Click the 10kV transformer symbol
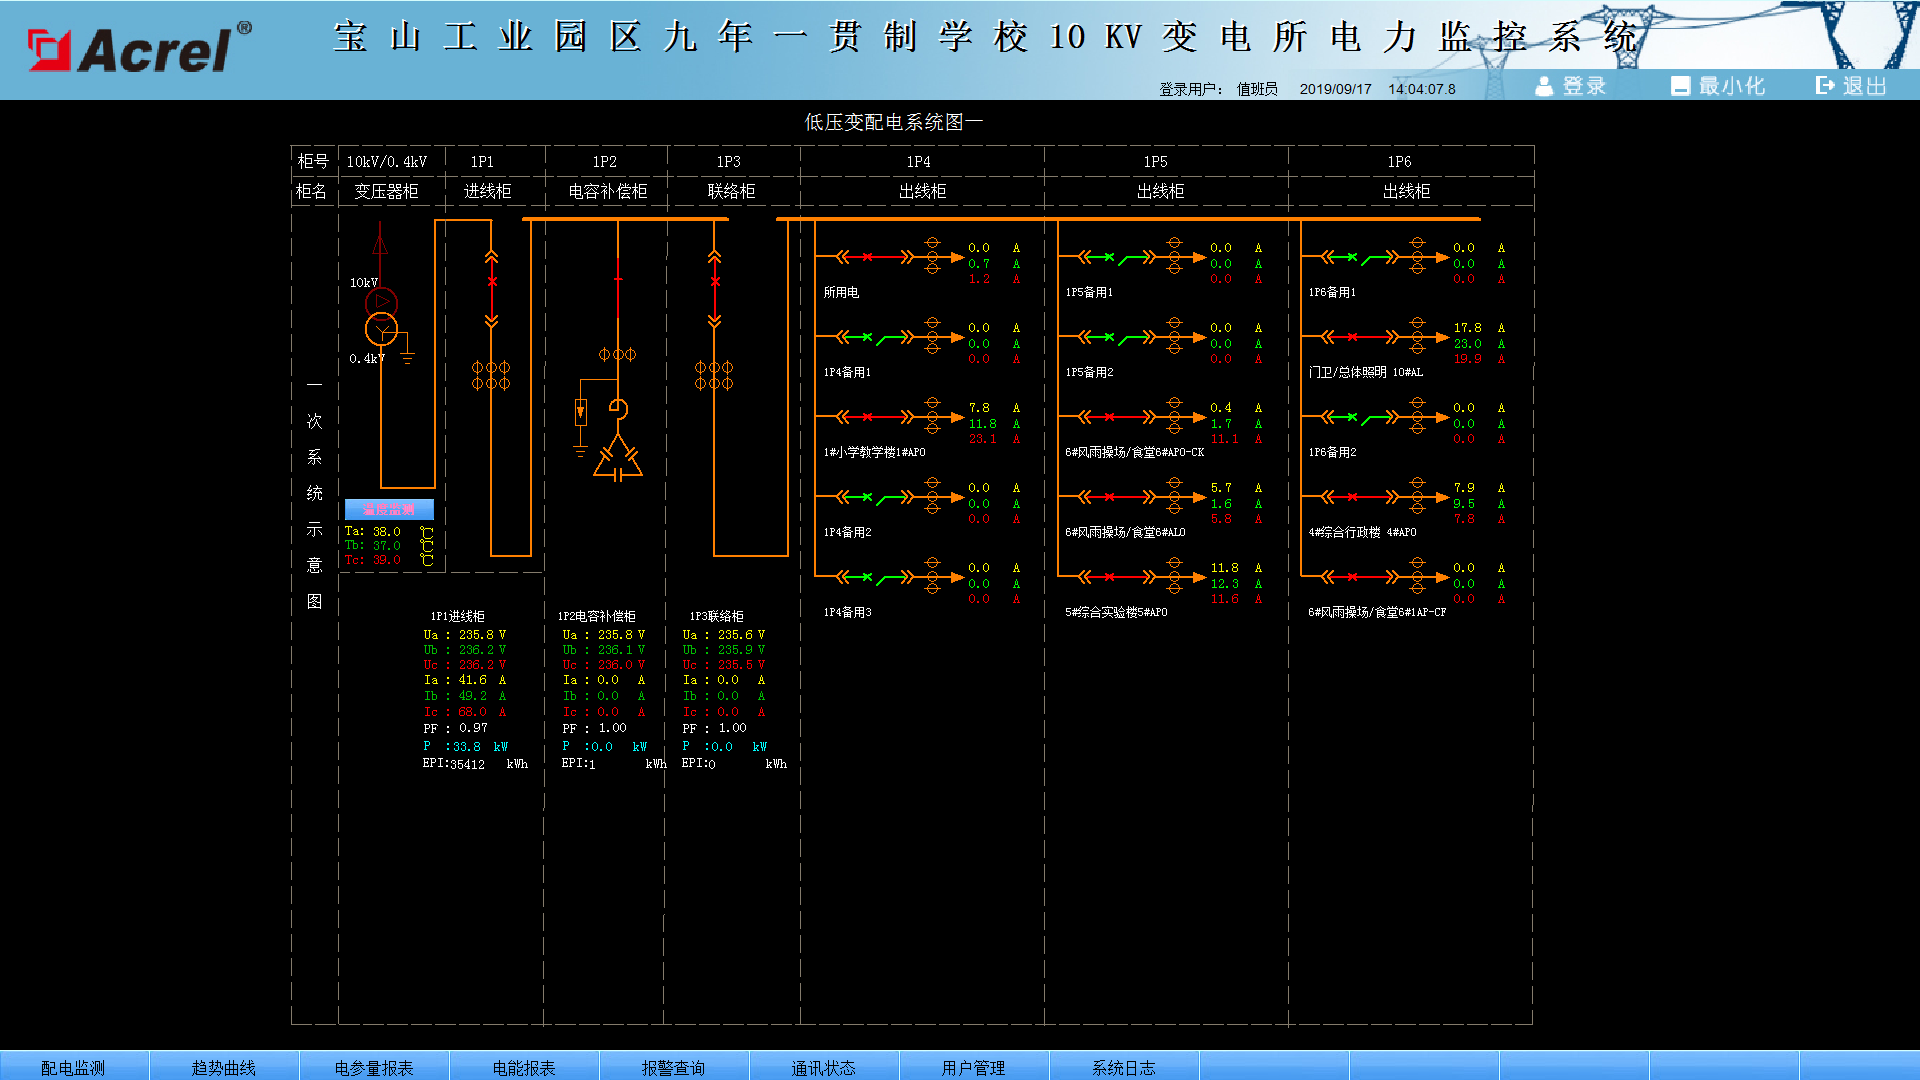 point(381,316)
